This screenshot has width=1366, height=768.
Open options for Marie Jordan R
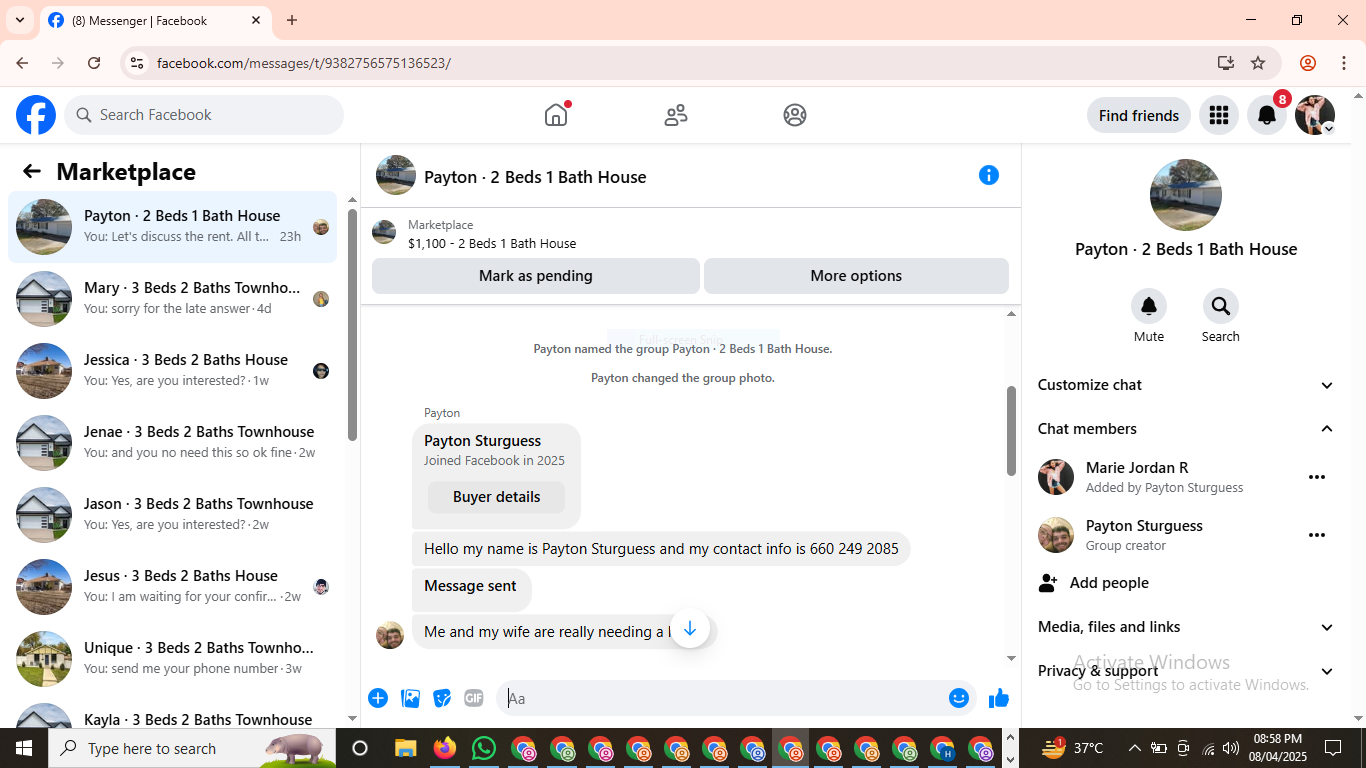tap(1317, 477)
